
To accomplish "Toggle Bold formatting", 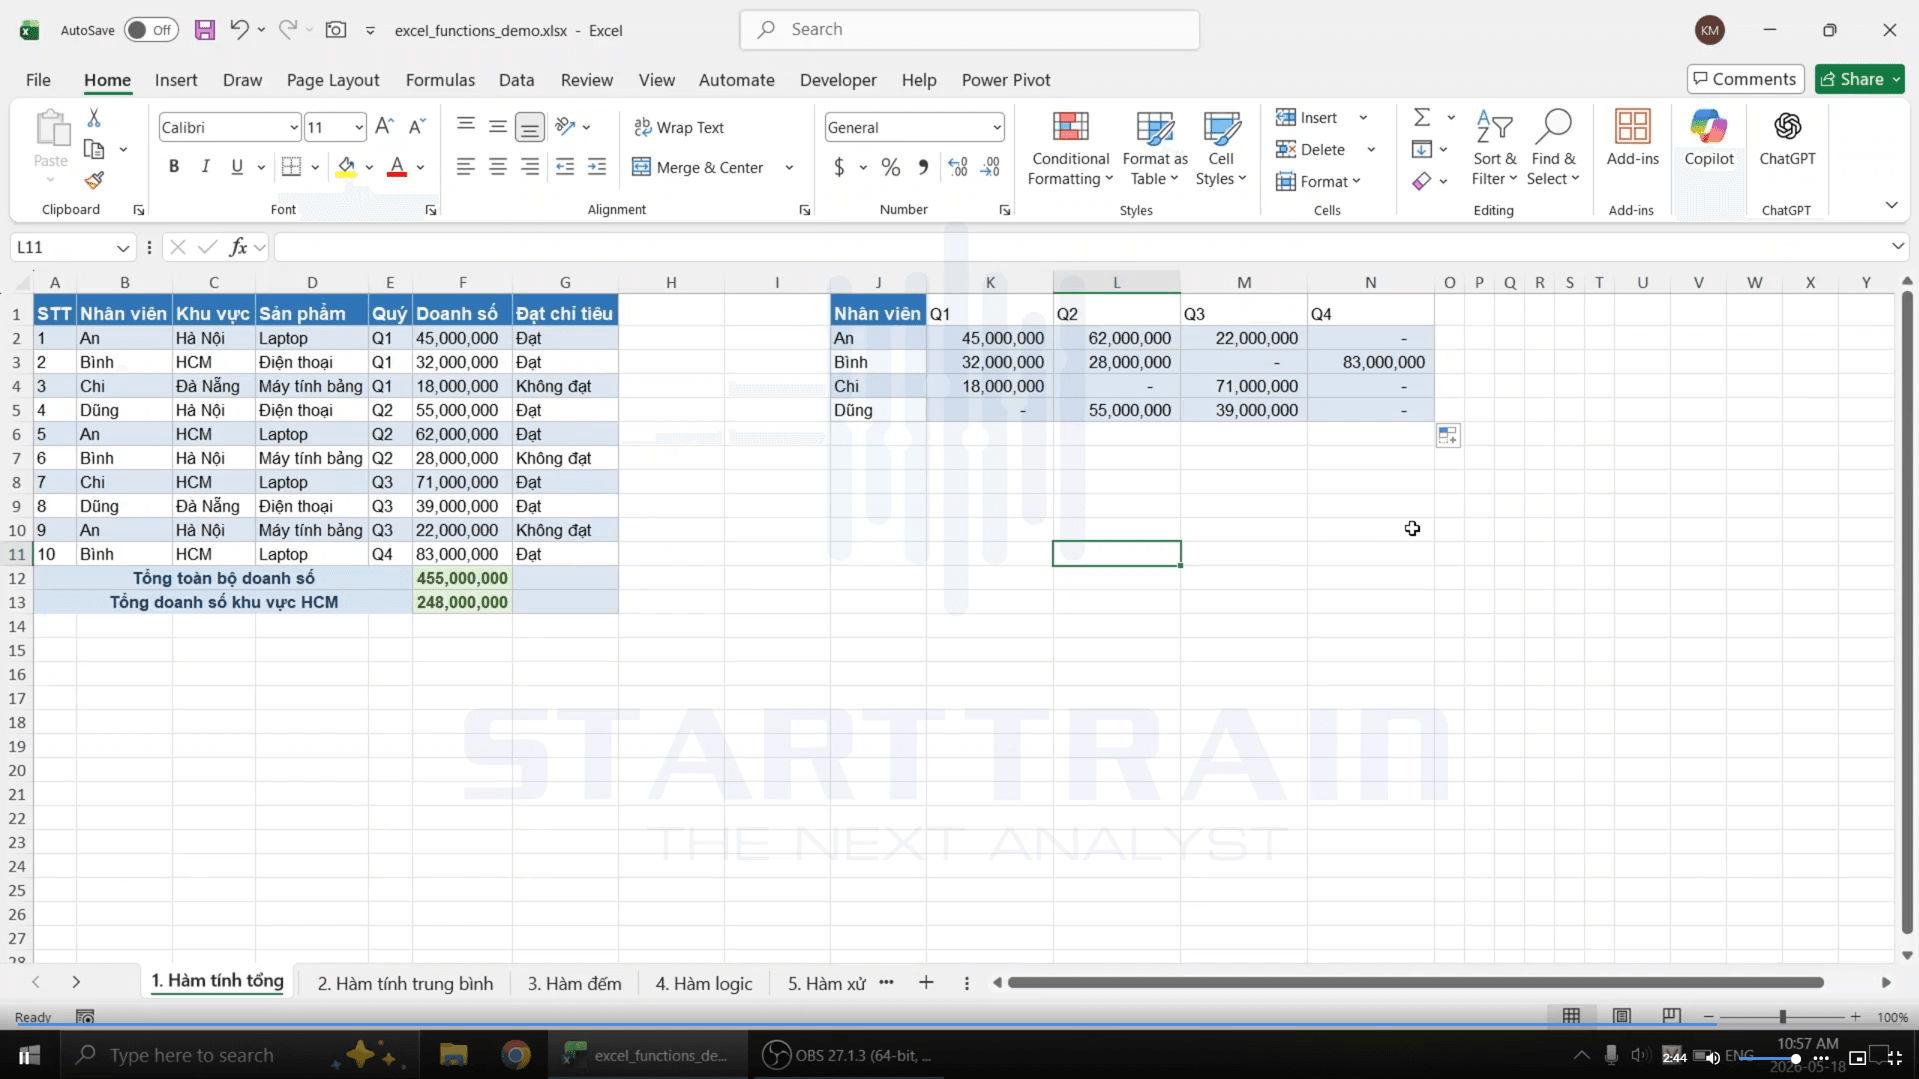I will point(174,167).
